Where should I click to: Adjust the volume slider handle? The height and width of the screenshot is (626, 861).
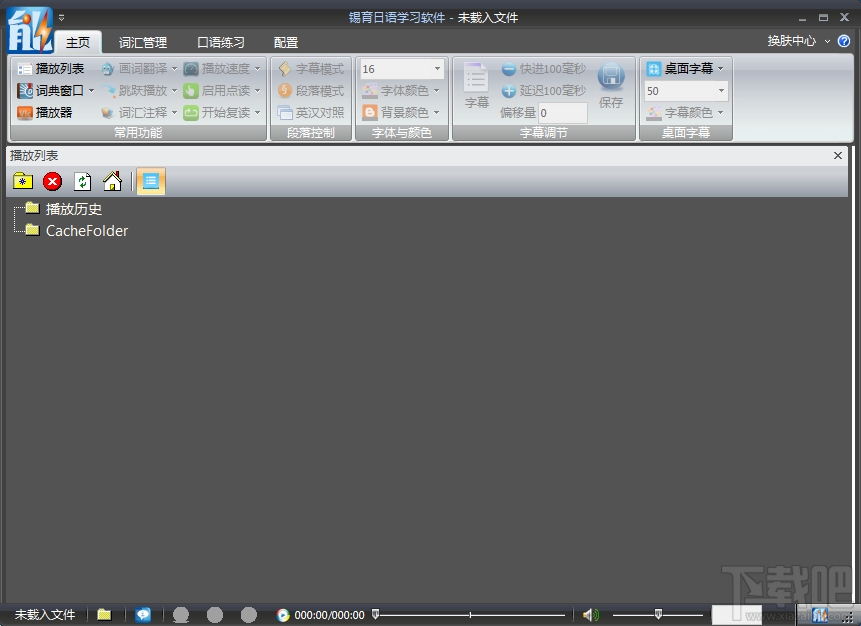click(x=658, y=614)
